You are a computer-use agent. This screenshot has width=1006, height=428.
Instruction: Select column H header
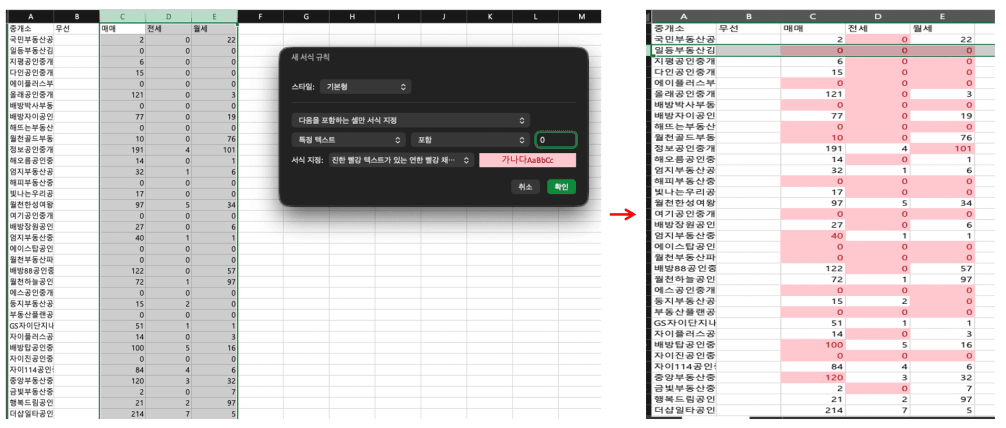coord(352,16)
